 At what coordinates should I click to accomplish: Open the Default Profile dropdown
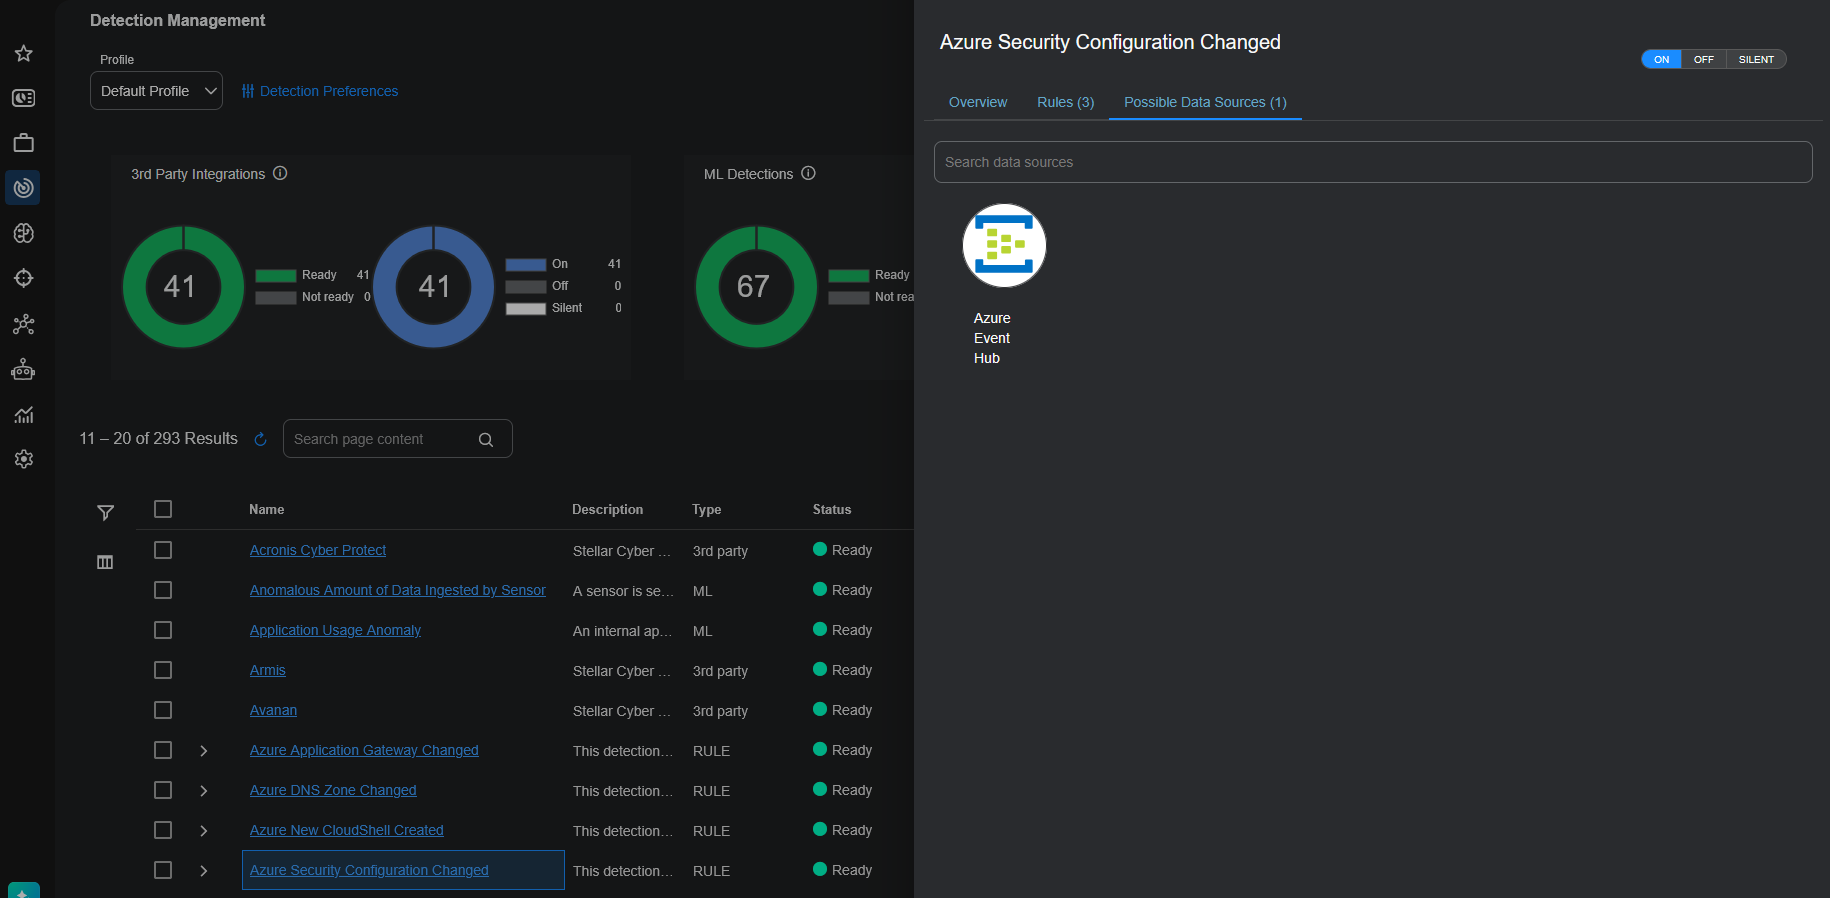pyautogui.click(x=156, y=91)
